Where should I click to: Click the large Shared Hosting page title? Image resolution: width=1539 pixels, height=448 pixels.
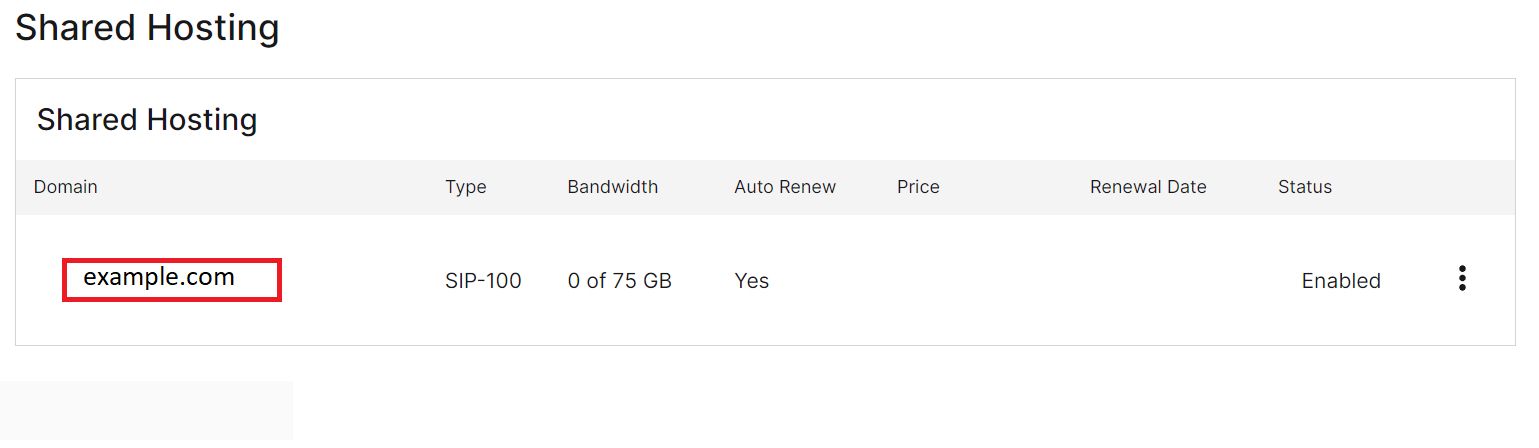coord(147,28)
